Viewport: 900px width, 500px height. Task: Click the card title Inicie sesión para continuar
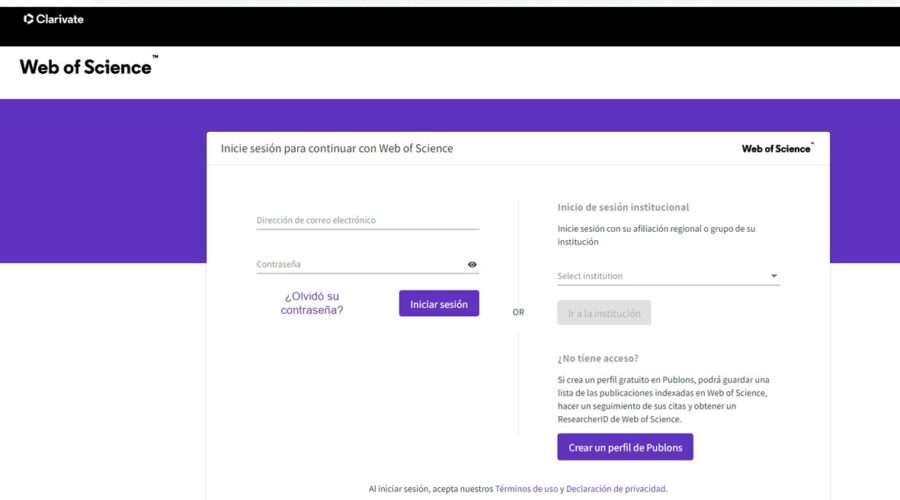(337, 148)
